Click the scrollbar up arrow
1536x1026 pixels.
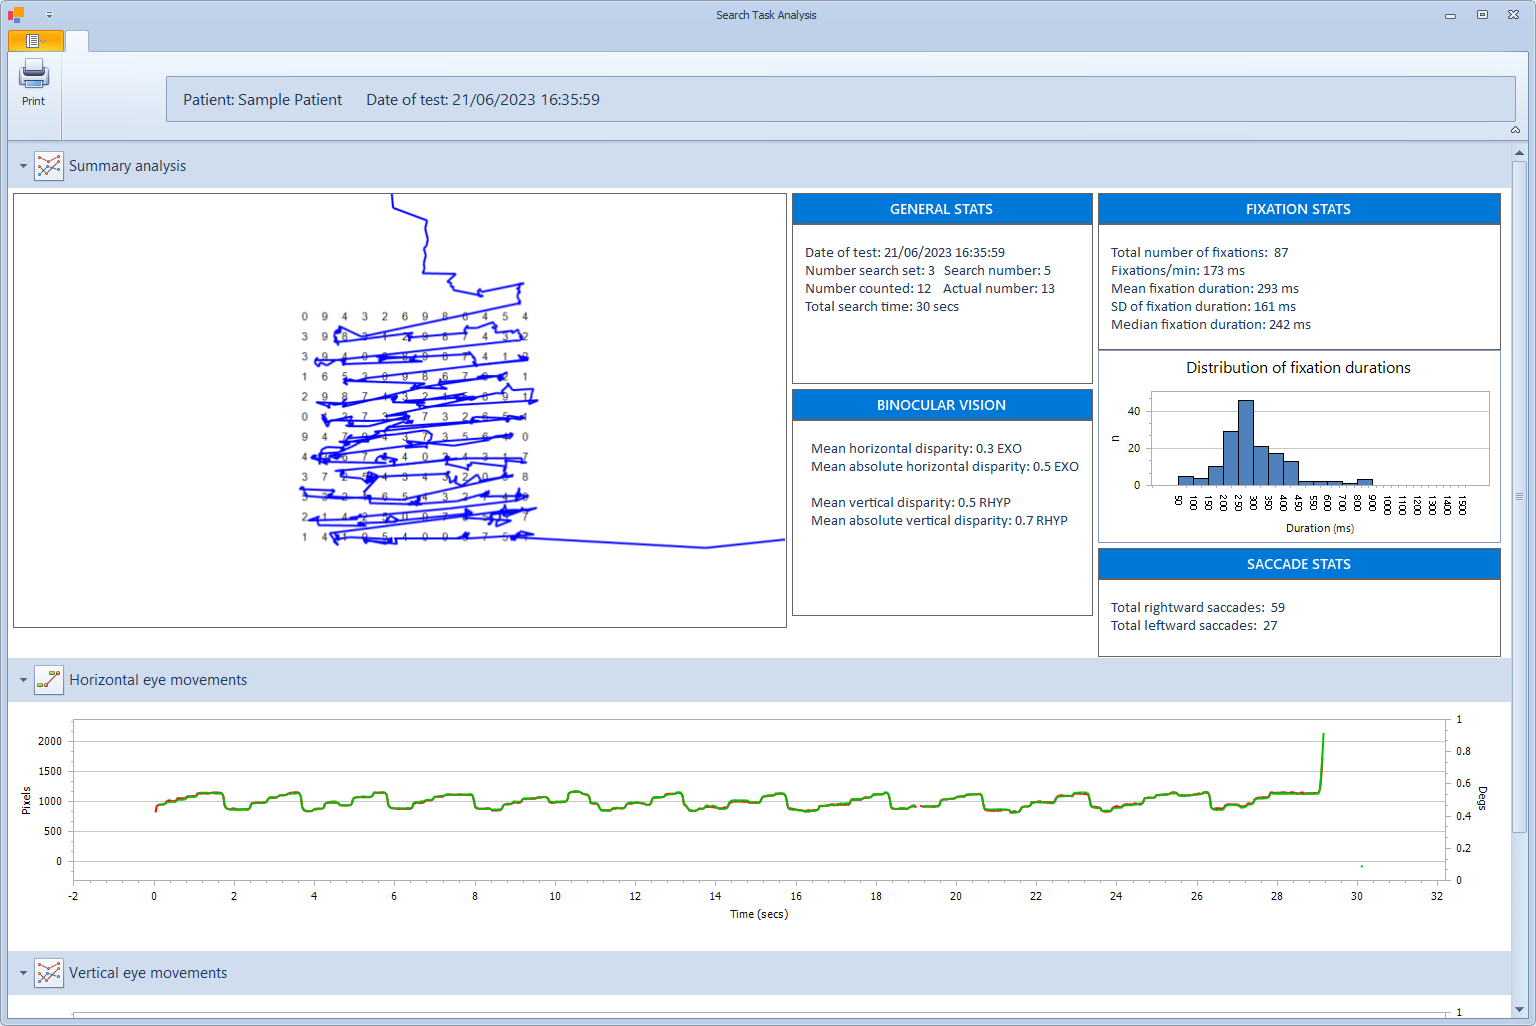click(x=1519, y=153)
